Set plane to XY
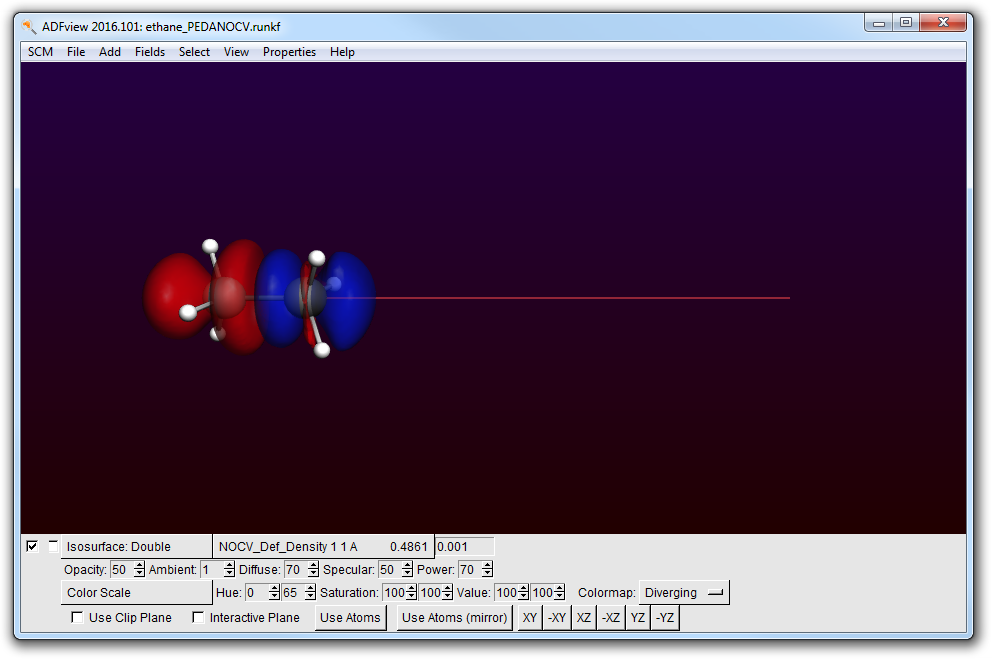This screenshot has height=659, width=992. pyautogui.click(x=530, y=617)
